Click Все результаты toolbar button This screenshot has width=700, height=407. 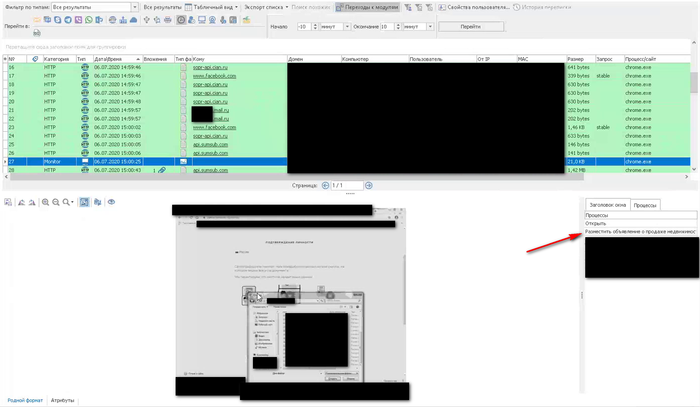162,7
